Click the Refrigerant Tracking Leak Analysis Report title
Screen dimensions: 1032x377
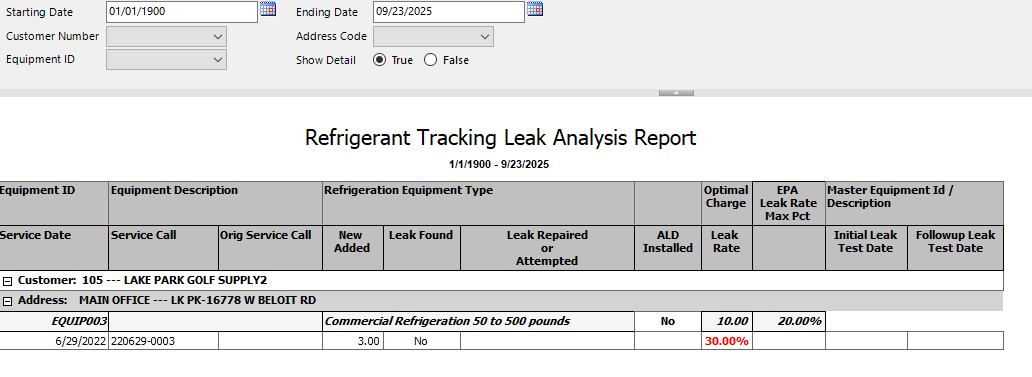point(500,138)
